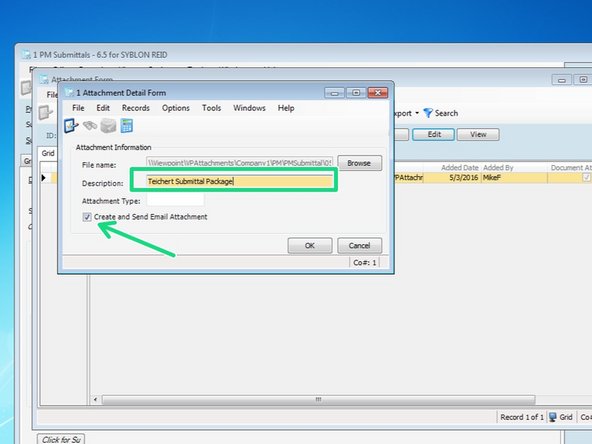592x444 pixels.
Task: Click the View button in Attachment Form
Action: tap(478, 134)
